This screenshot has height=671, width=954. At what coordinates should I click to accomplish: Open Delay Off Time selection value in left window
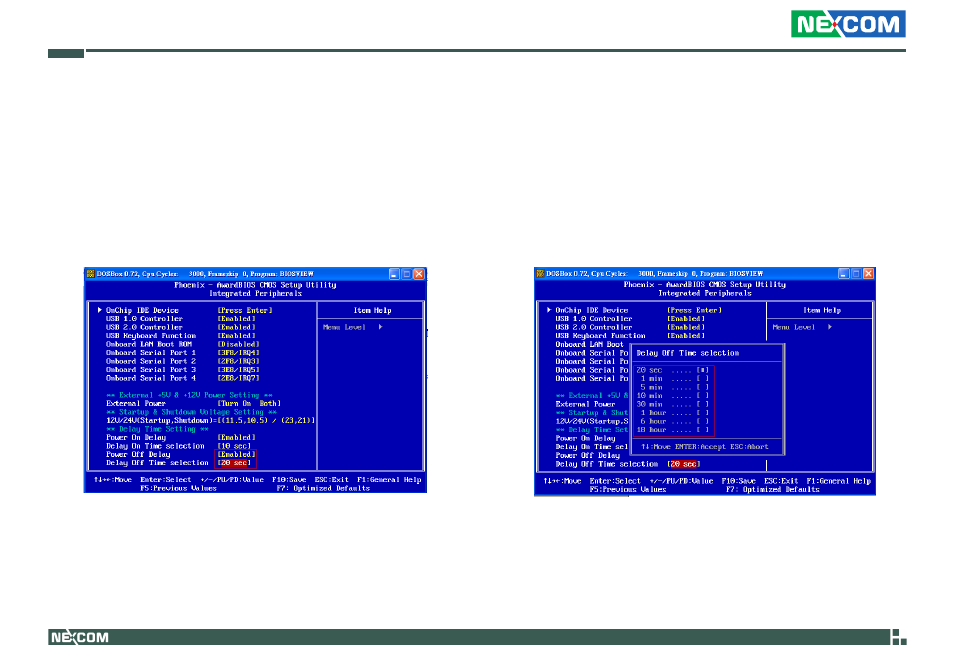236,463
